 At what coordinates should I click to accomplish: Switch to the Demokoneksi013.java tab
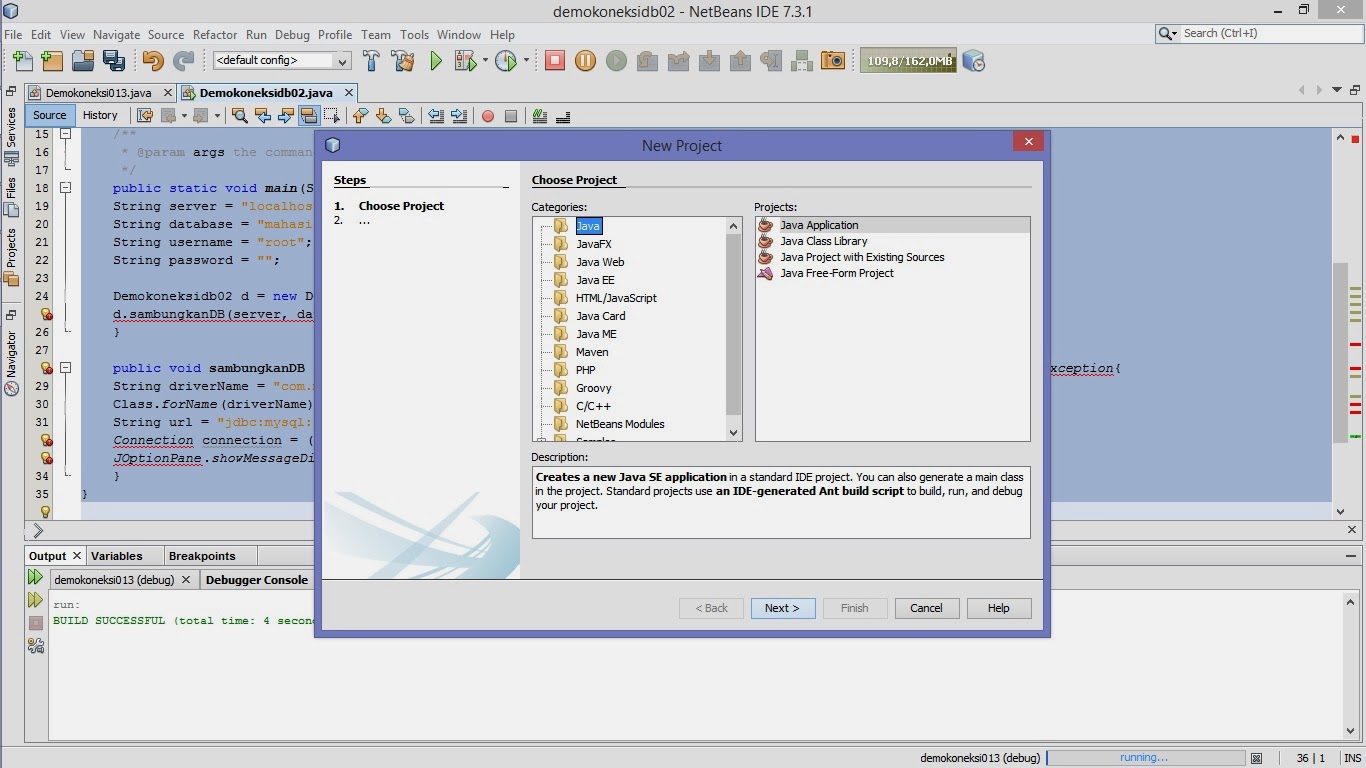click(x=98, y=93)
